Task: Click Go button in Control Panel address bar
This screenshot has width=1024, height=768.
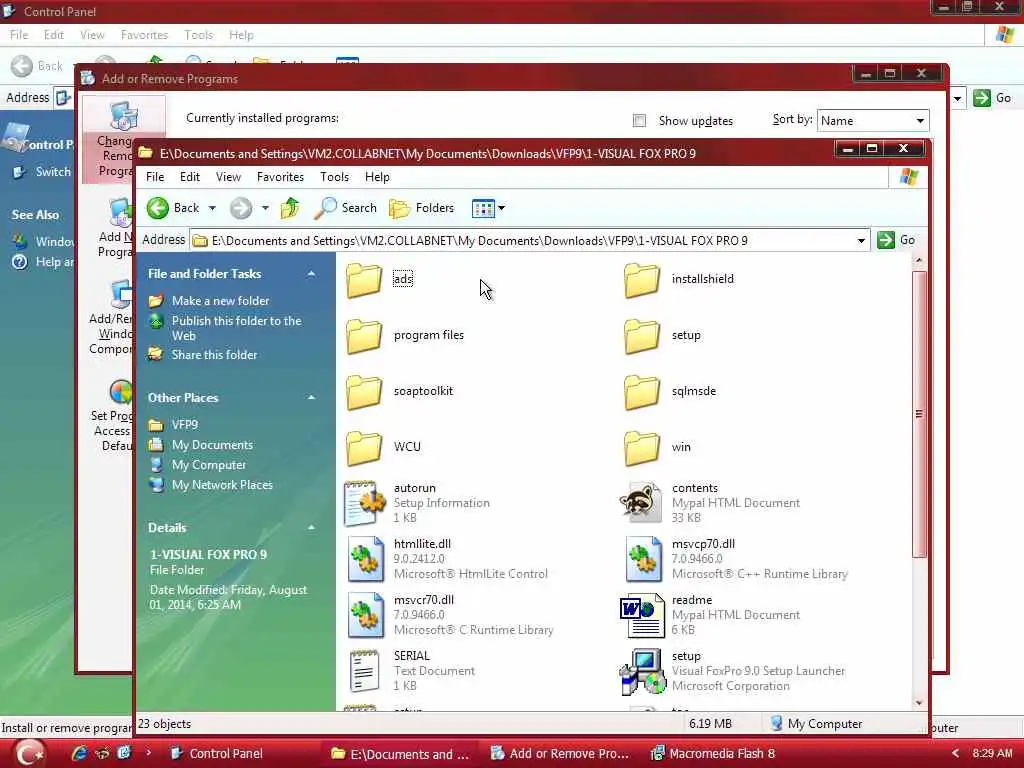Action: coord(992,98)
